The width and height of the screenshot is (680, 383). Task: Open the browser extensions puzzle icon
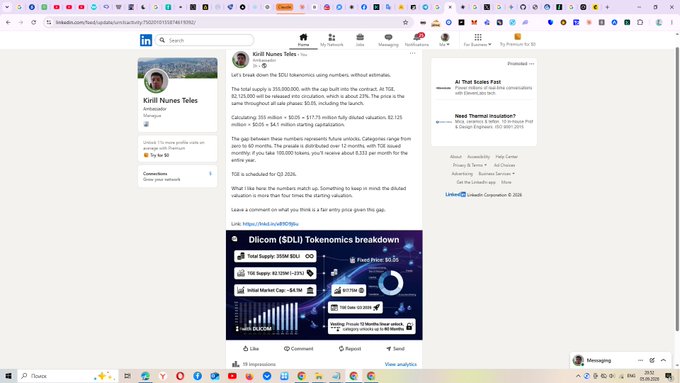coord(640,23)
